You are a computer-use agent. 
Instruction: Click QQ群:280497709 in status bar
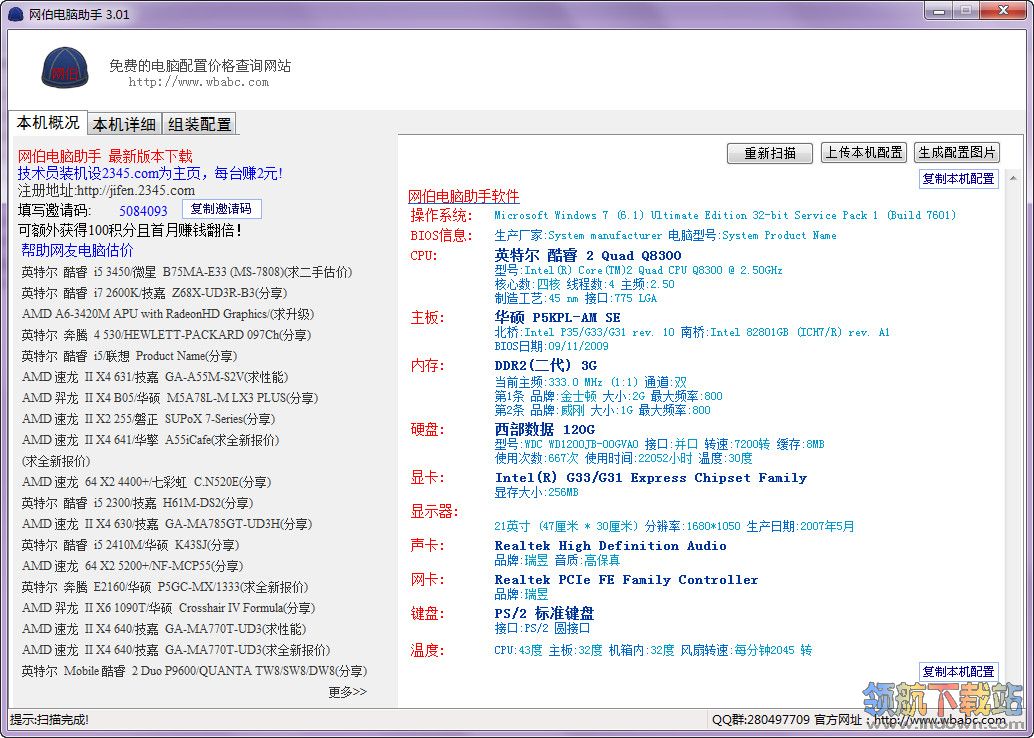[761, 720]
